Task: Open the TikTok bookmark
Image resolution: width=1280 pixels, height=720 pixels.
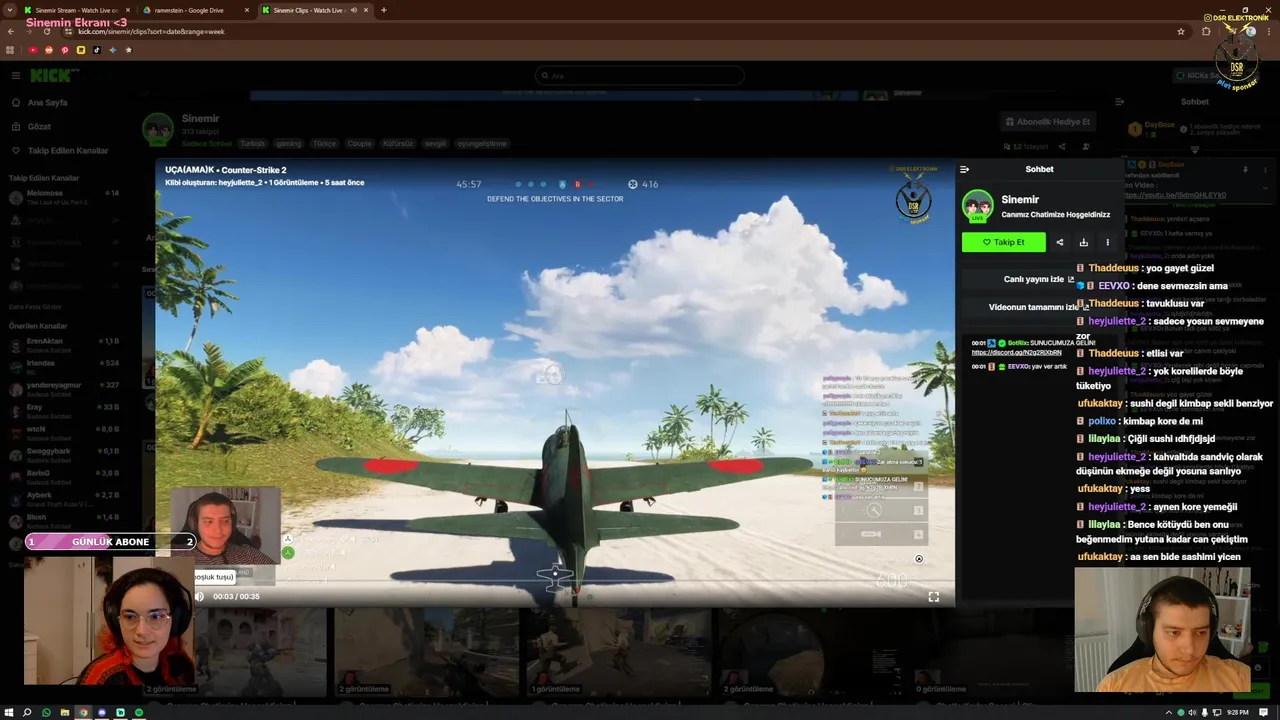Action: (x=97, y=50)
